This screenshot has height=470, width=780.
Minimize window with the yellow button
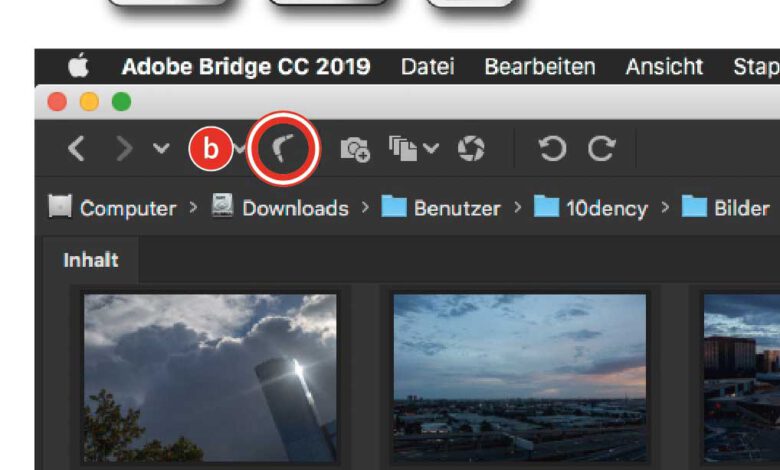pos(90,102)
